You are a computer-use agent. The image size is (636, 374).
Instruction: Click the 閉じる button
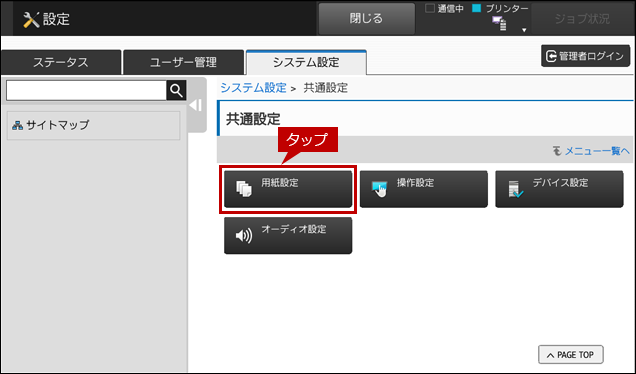point(366,19)
